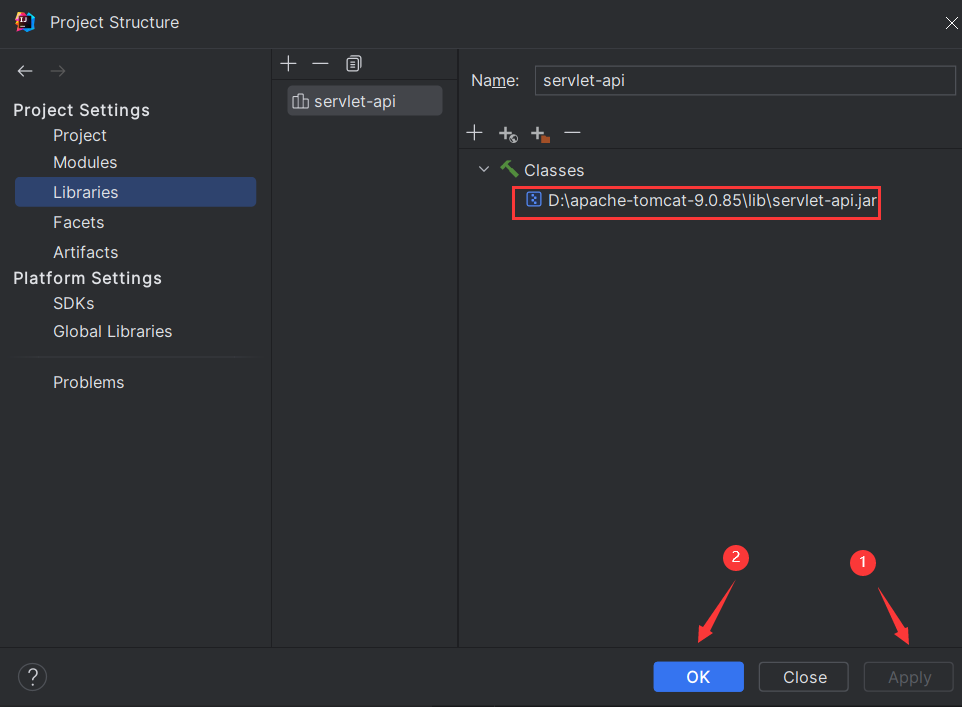
Task: Open the Project settings page
Action: (80, 136)
